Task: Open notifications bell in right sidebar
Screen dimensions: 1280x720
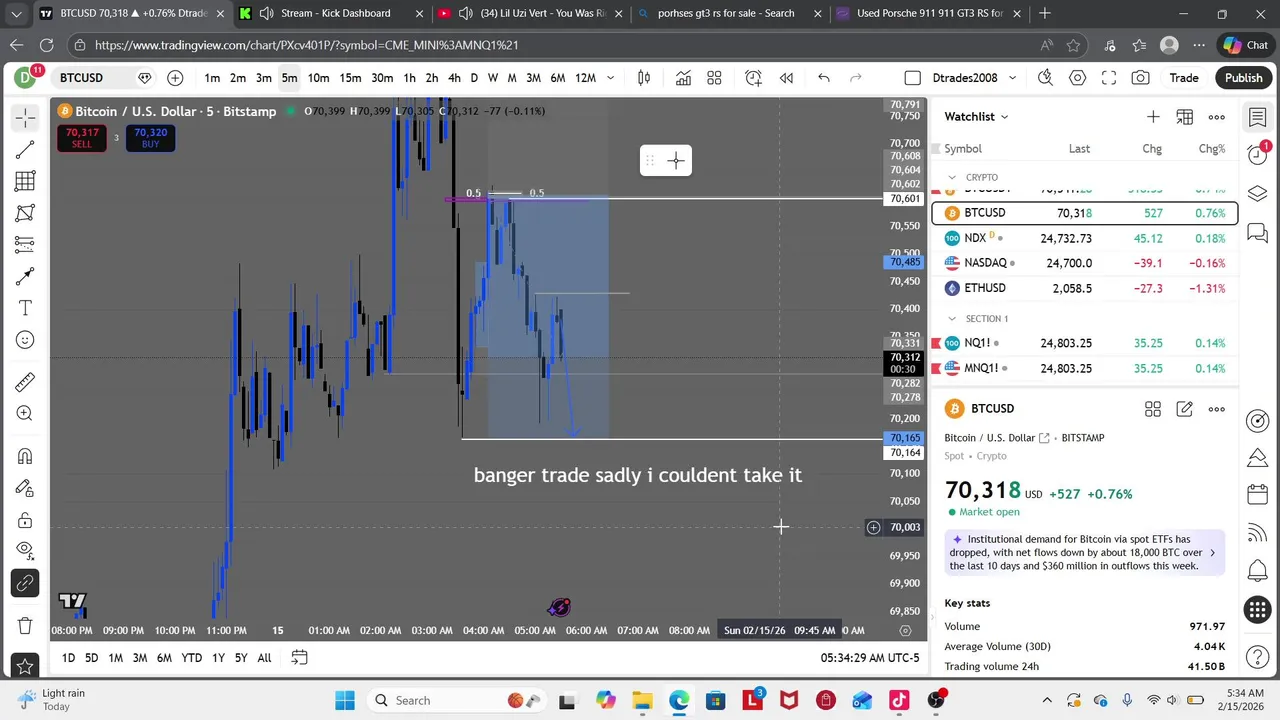Action: (1258, 571)
